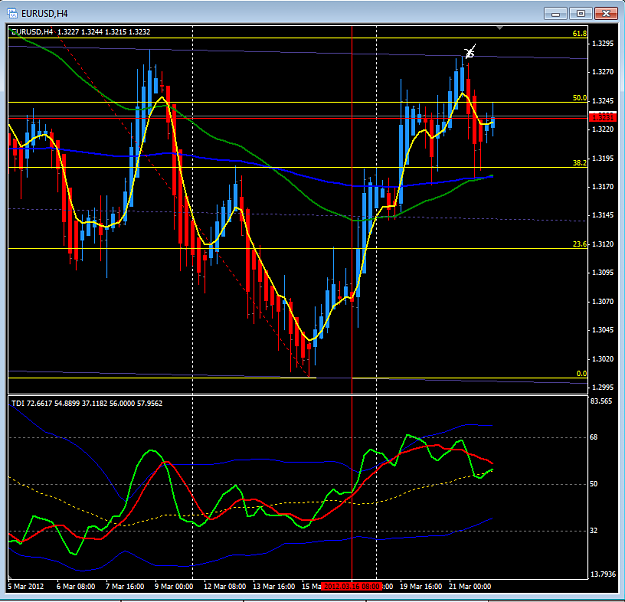Click the 1.3170 price on the scale
Image resolution: width=625 pixels, height=602 pixels.
603,187
